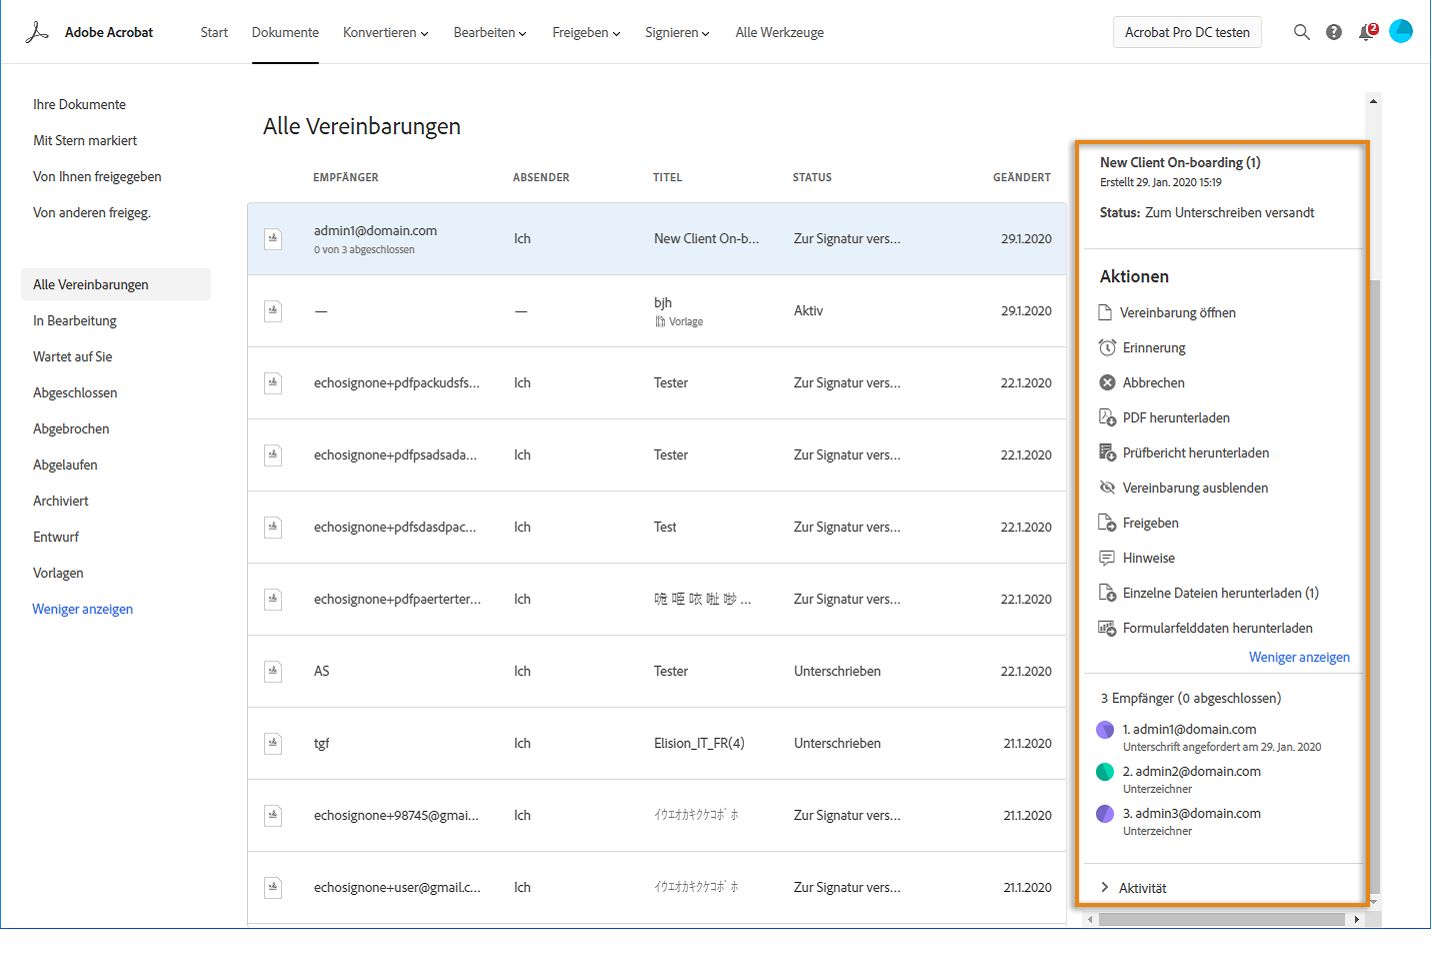Expand the Aktivität section
The width and height of the screenshot is (1432, 955).
pyautogui.click(x=1133, y=888)
